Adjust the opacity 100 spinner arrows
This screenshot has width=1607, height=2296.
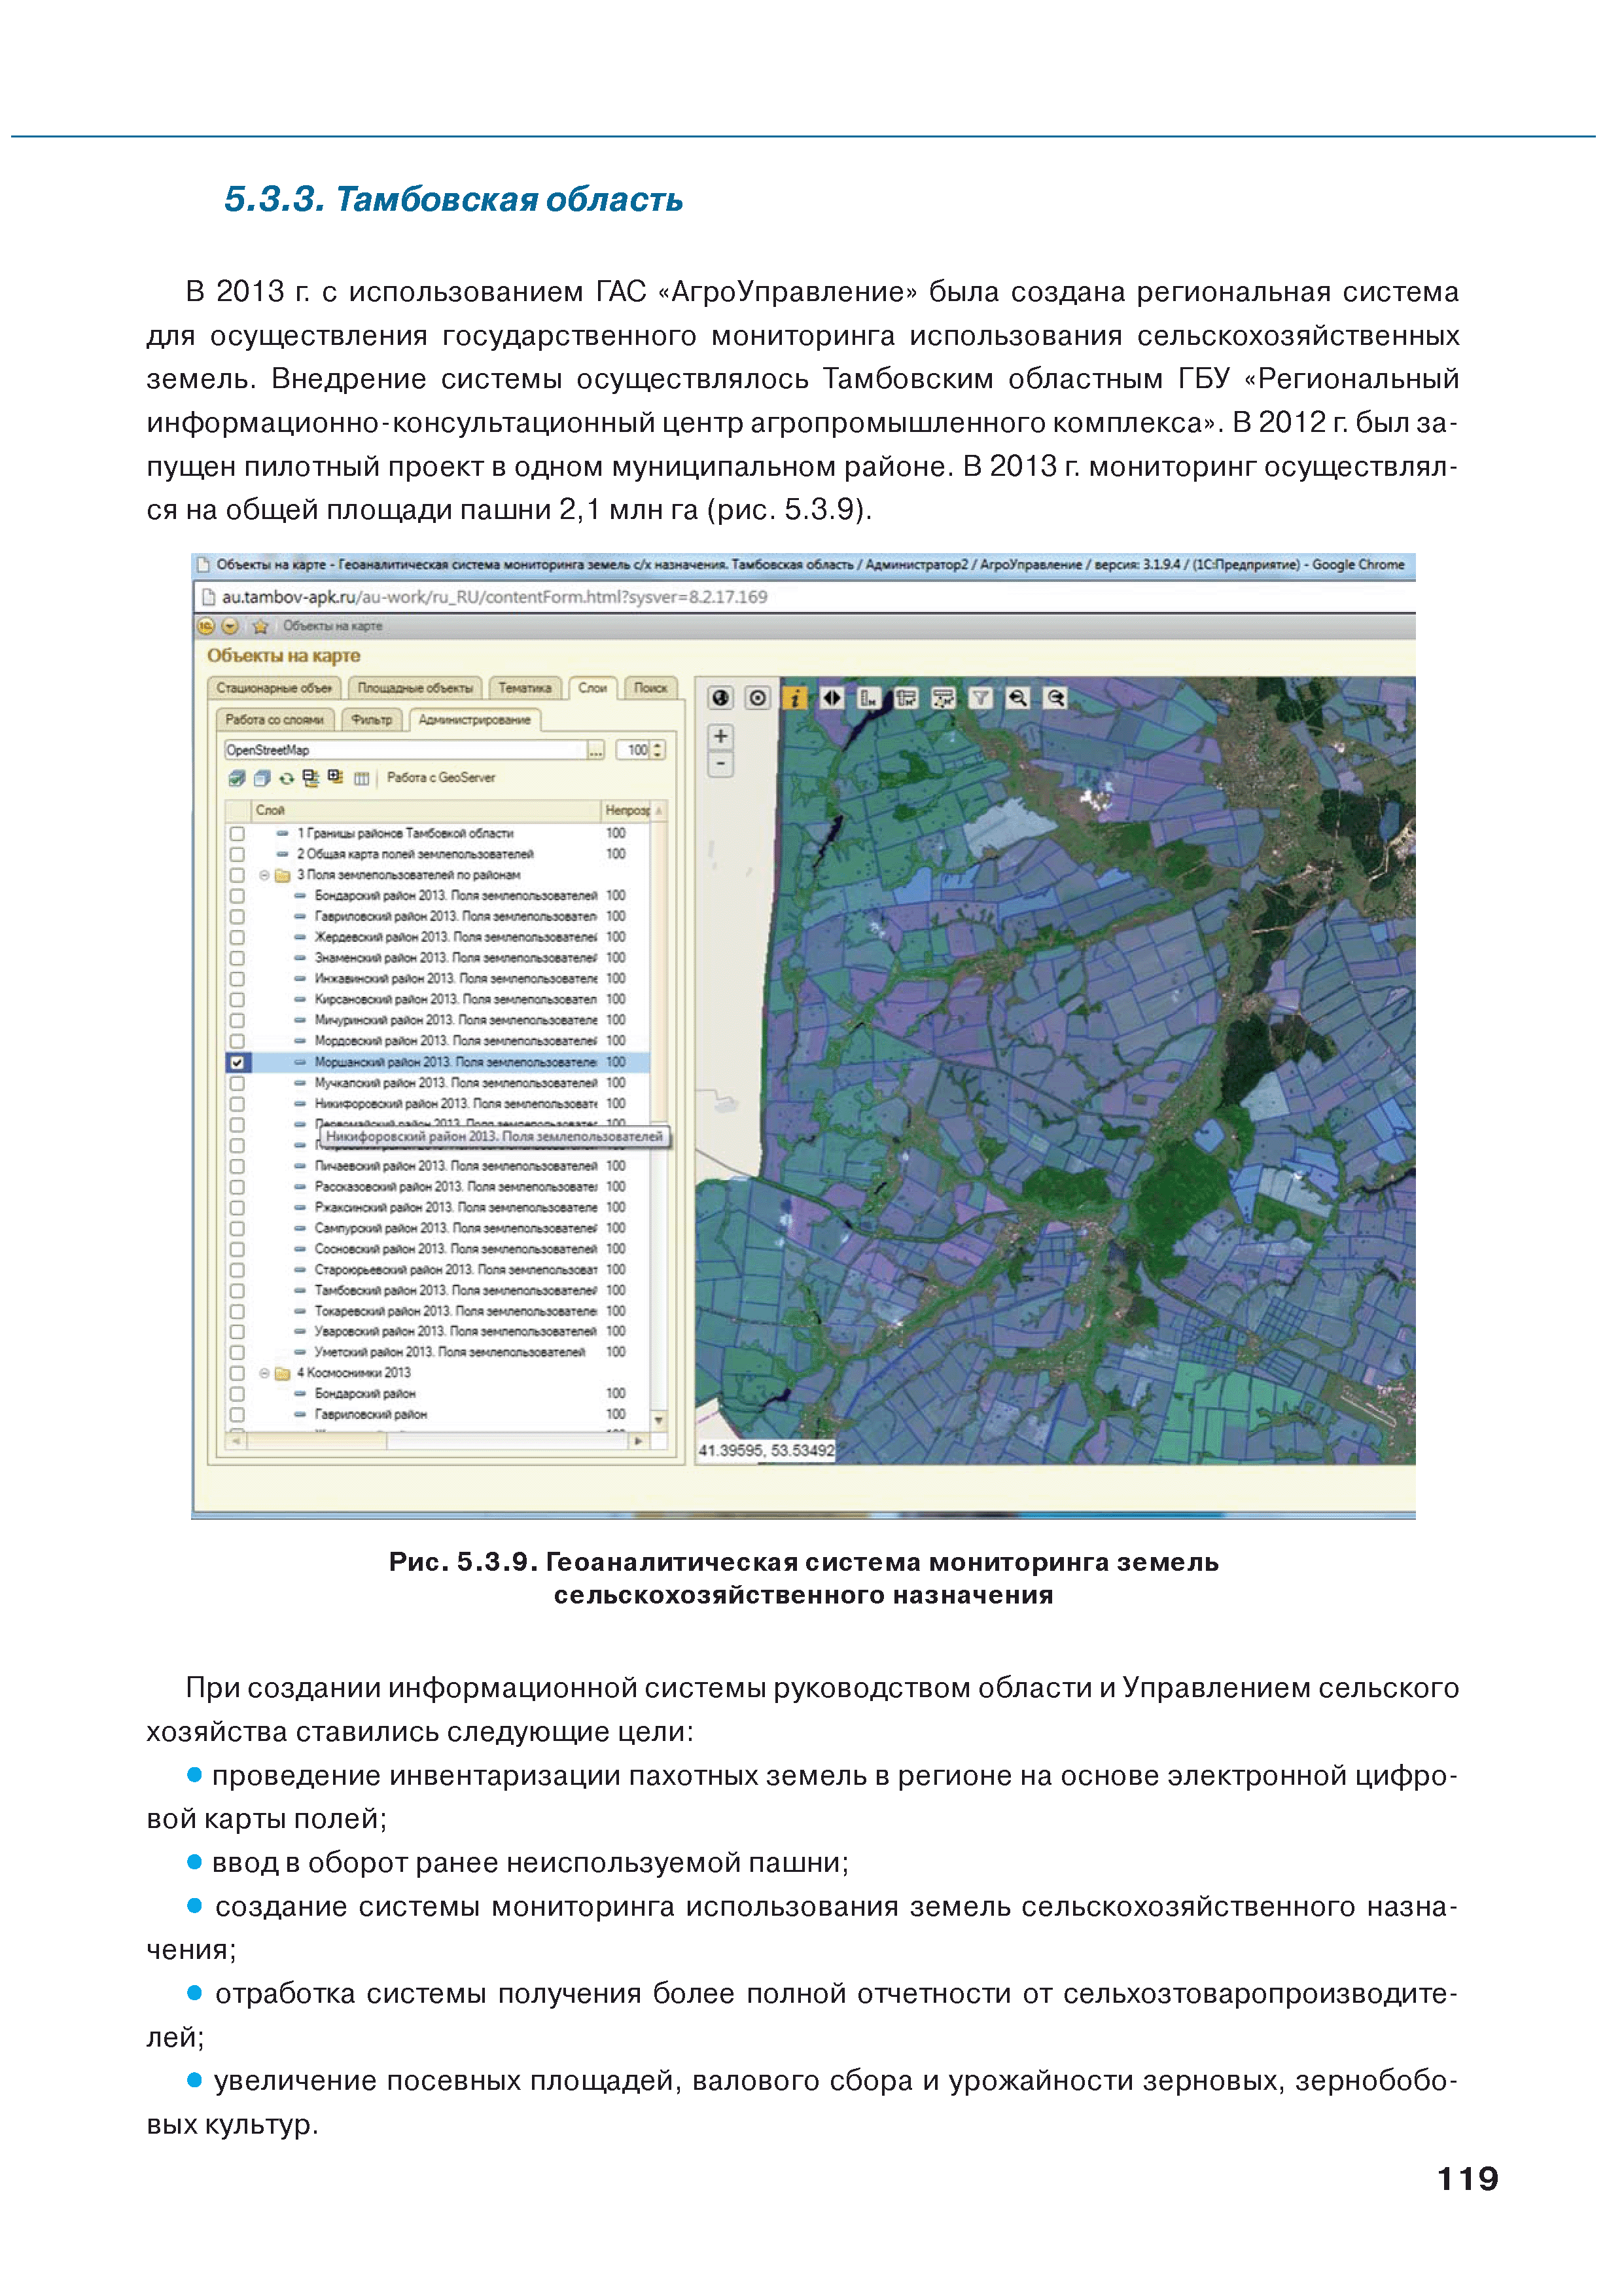point(658,750)
